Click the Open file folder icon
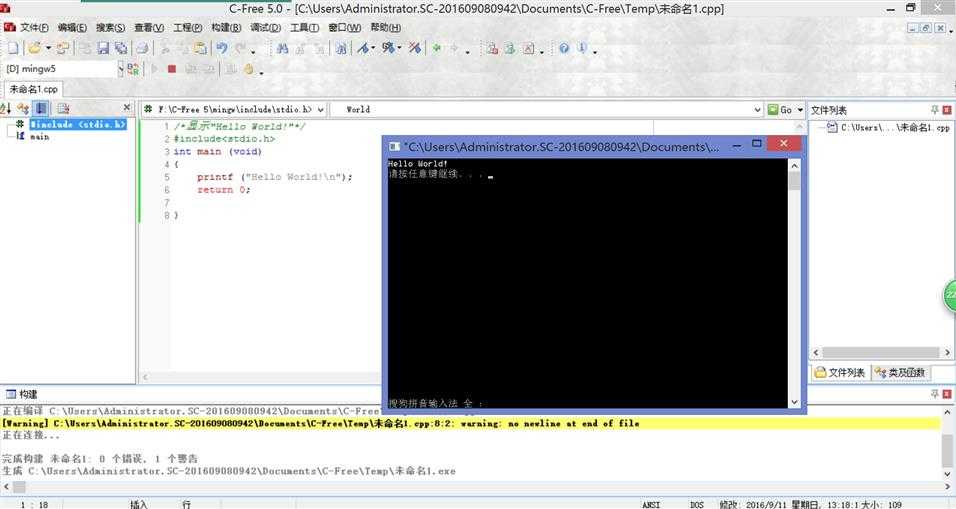The height and width of the screenshot is (509, 956). (35, 48)
